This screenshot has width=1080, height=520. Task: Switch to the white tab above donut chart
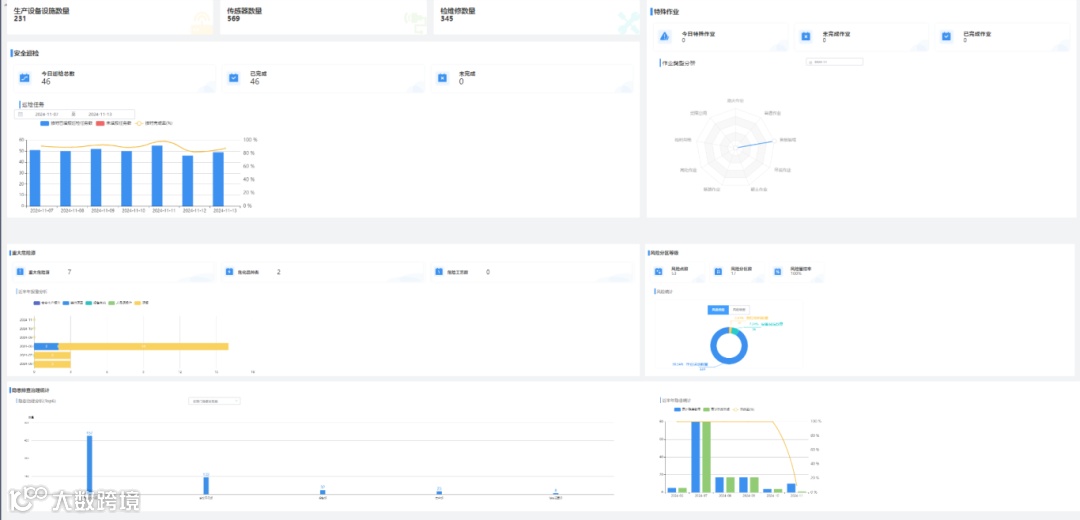pyautogui.click(x=739, y=310)
